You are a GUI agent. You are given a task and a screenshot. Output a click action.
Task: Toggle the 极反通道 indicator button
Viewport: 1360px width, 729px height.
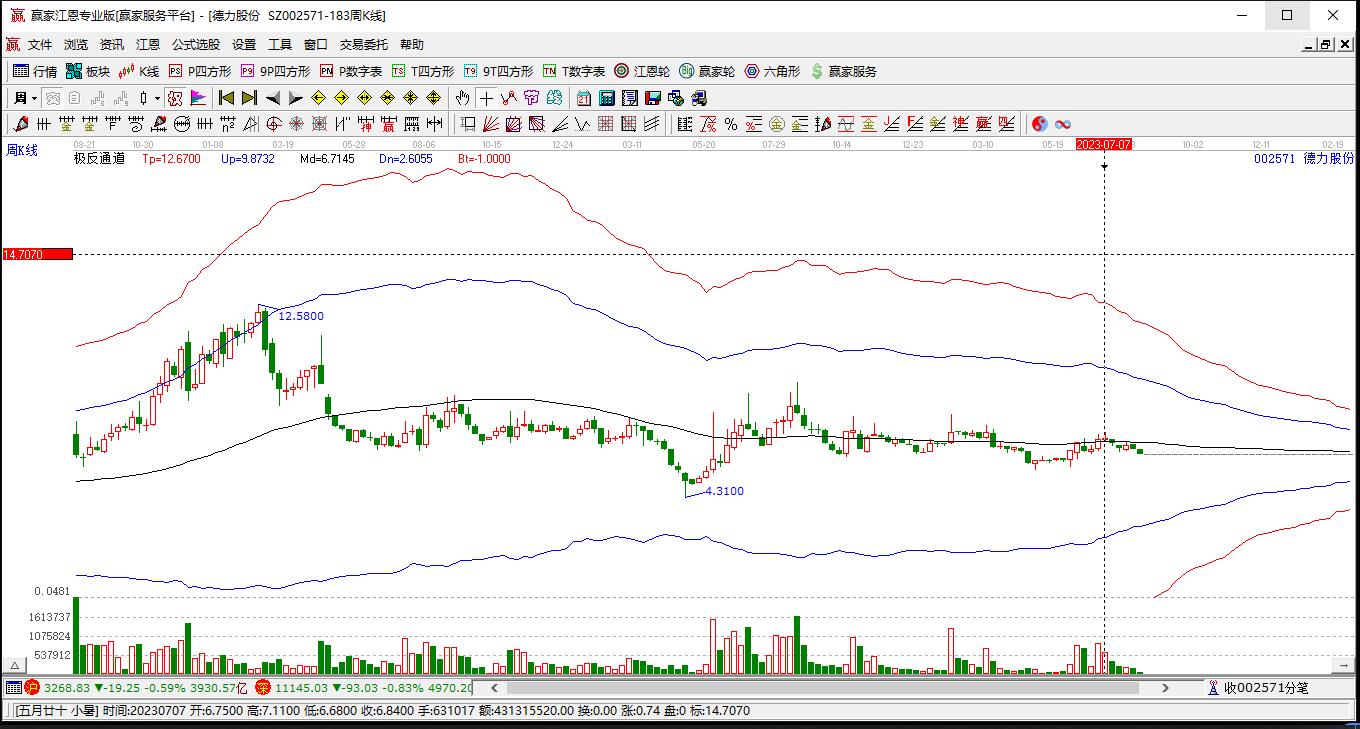point(99,158)
